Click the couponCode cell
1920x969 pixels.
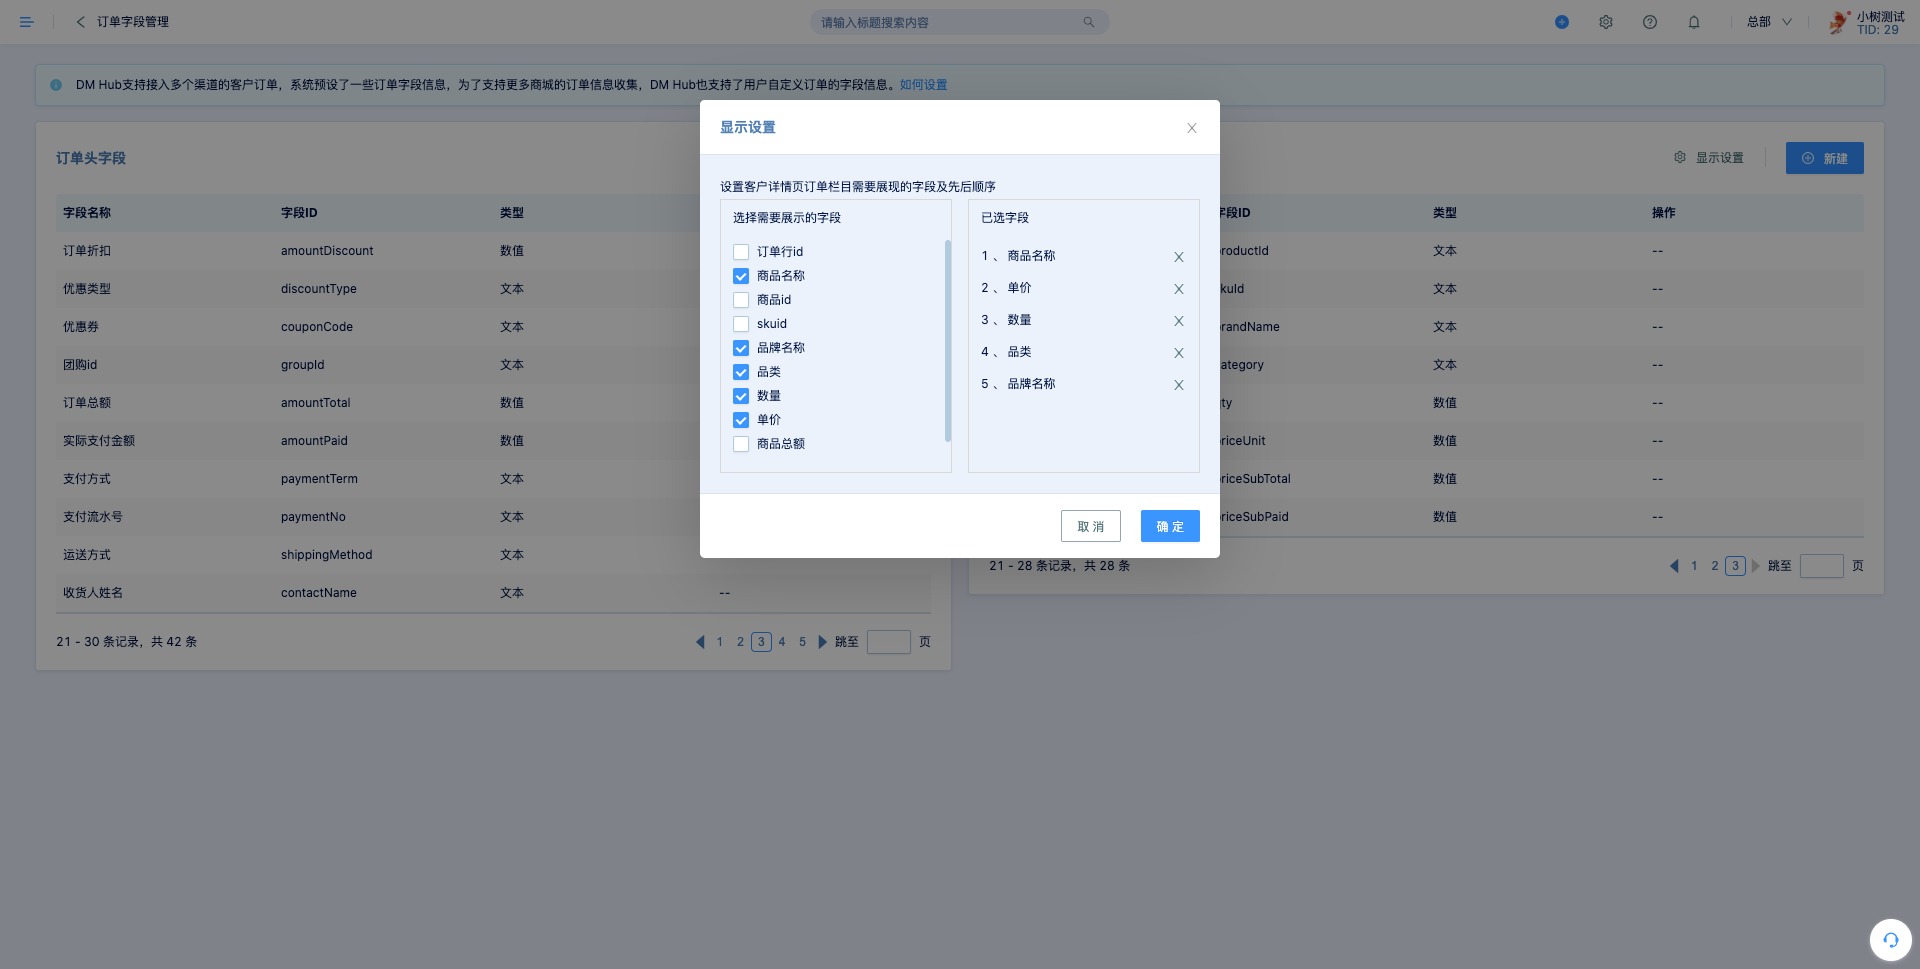317,327
